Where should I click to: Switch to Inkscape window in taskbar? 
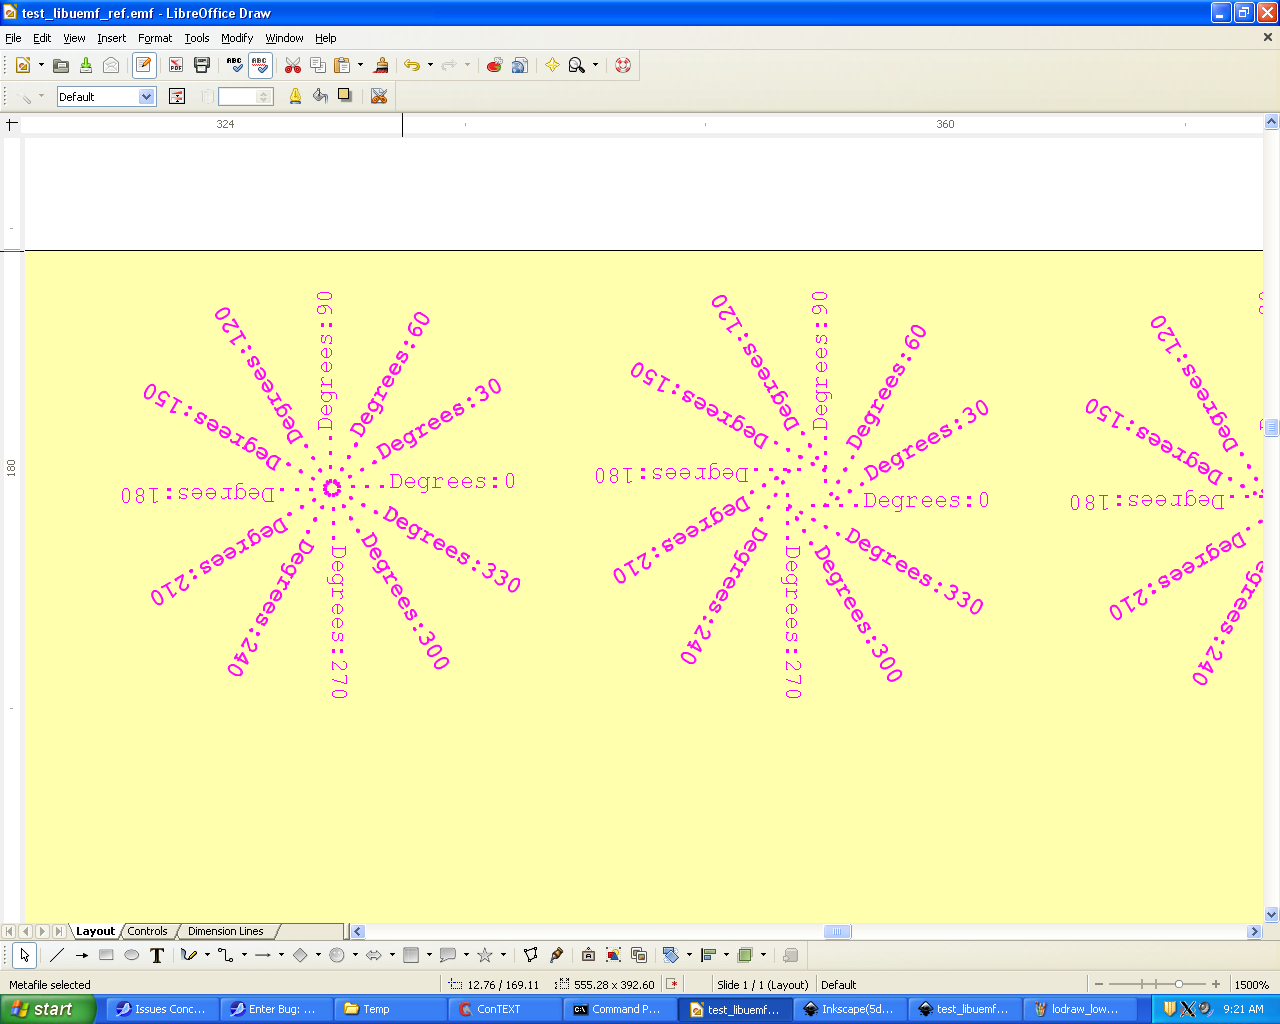click(x=850, y=1009)
